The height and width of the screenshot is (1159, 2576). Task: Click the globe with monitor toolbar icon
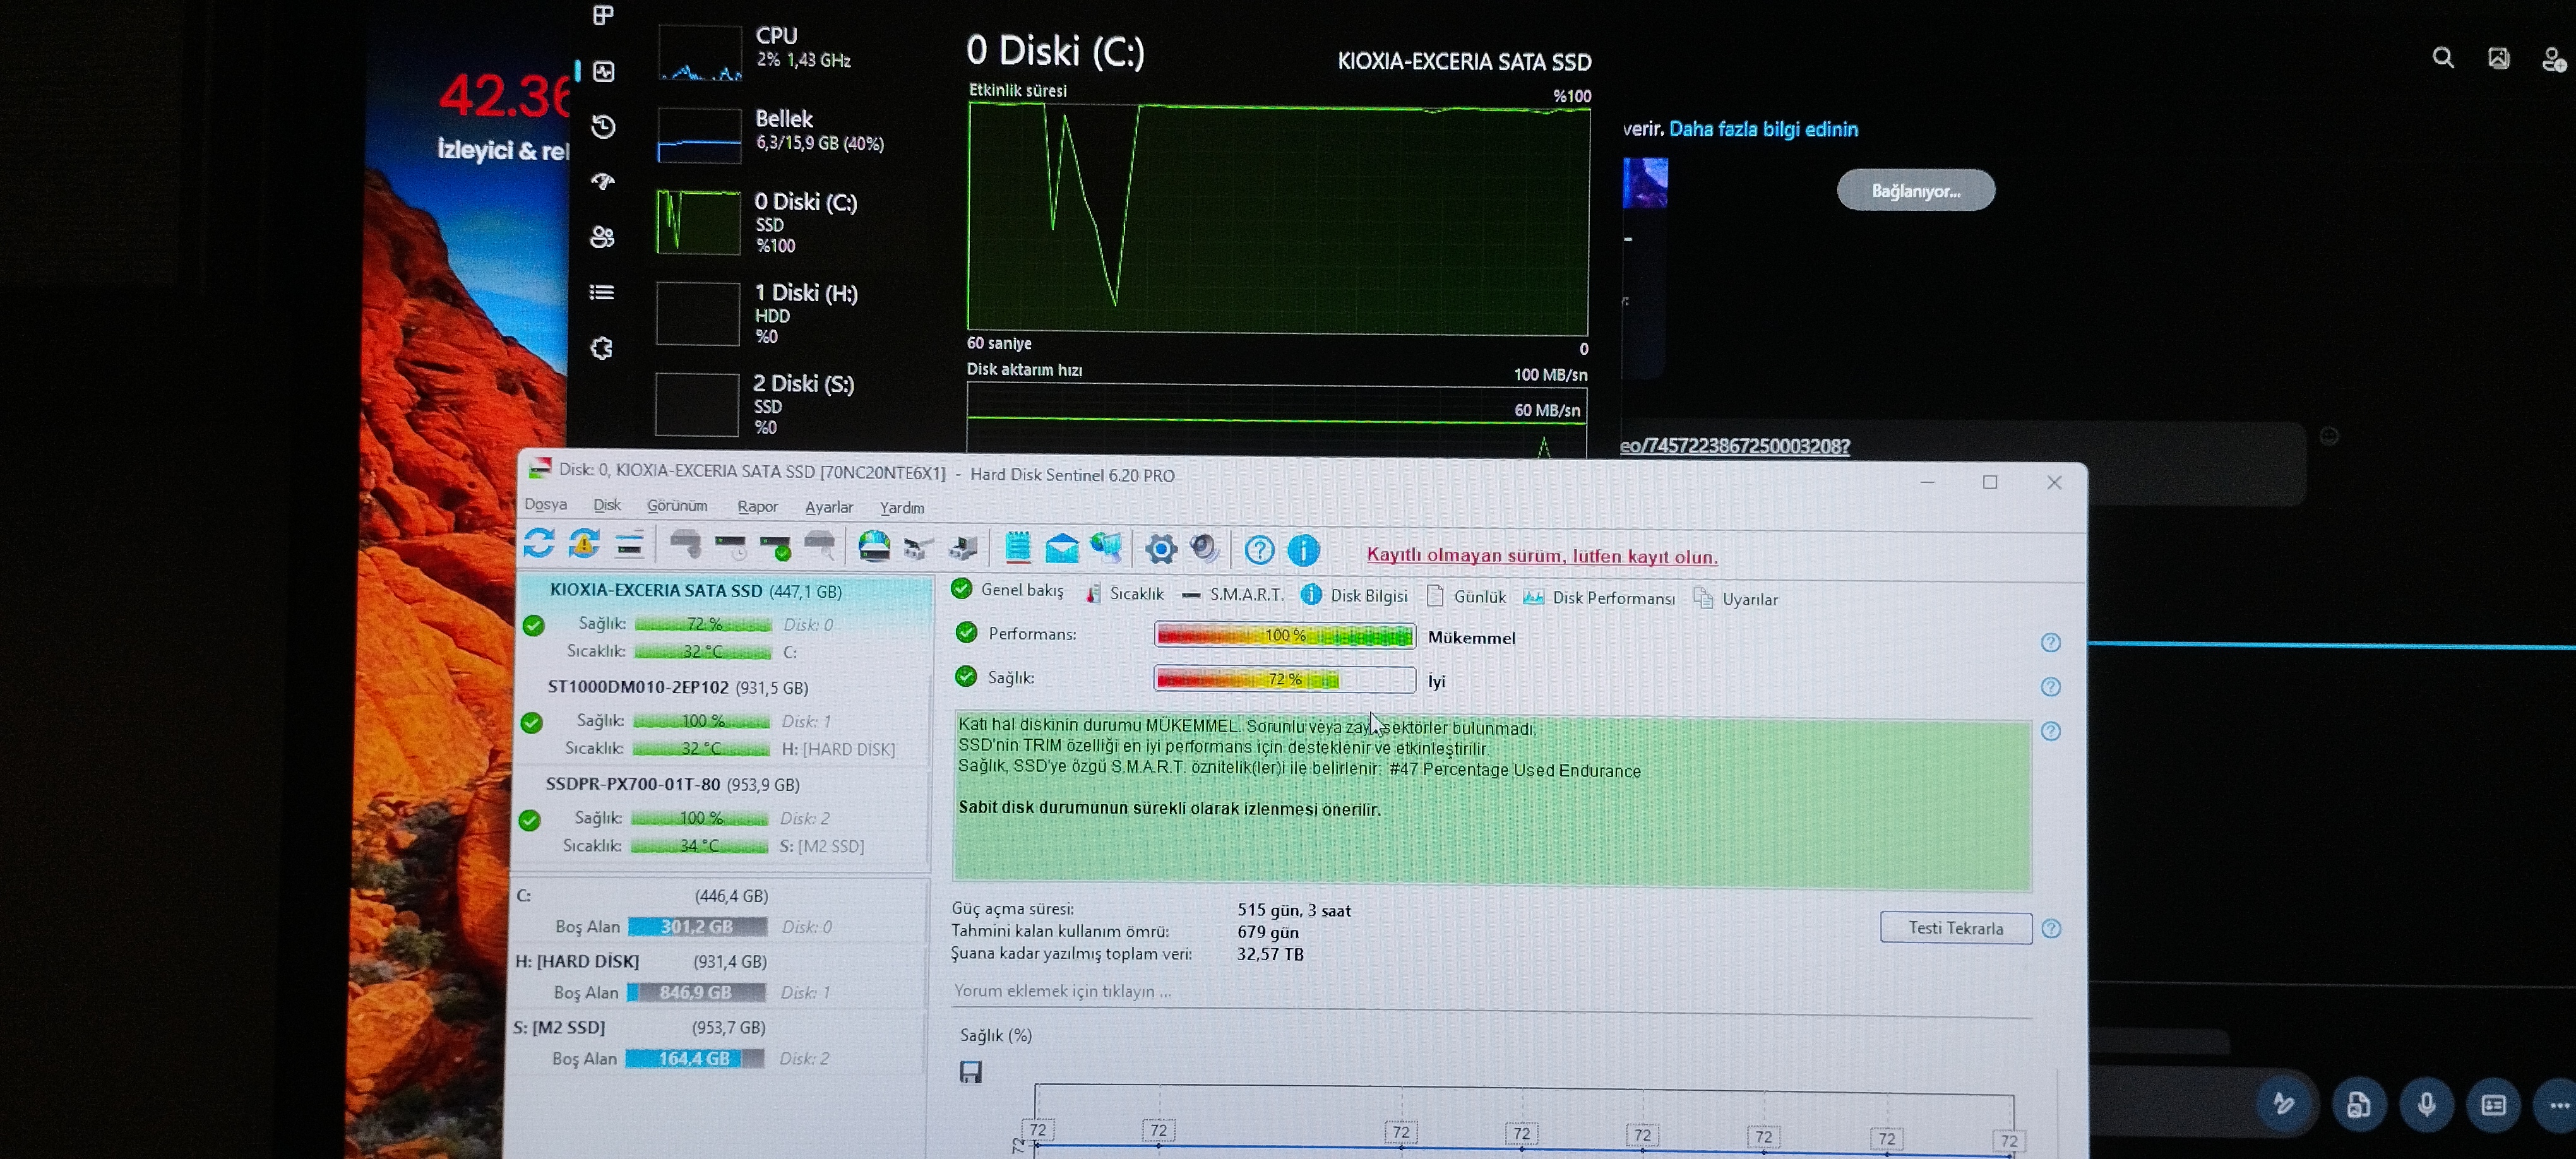(1106, 548)
